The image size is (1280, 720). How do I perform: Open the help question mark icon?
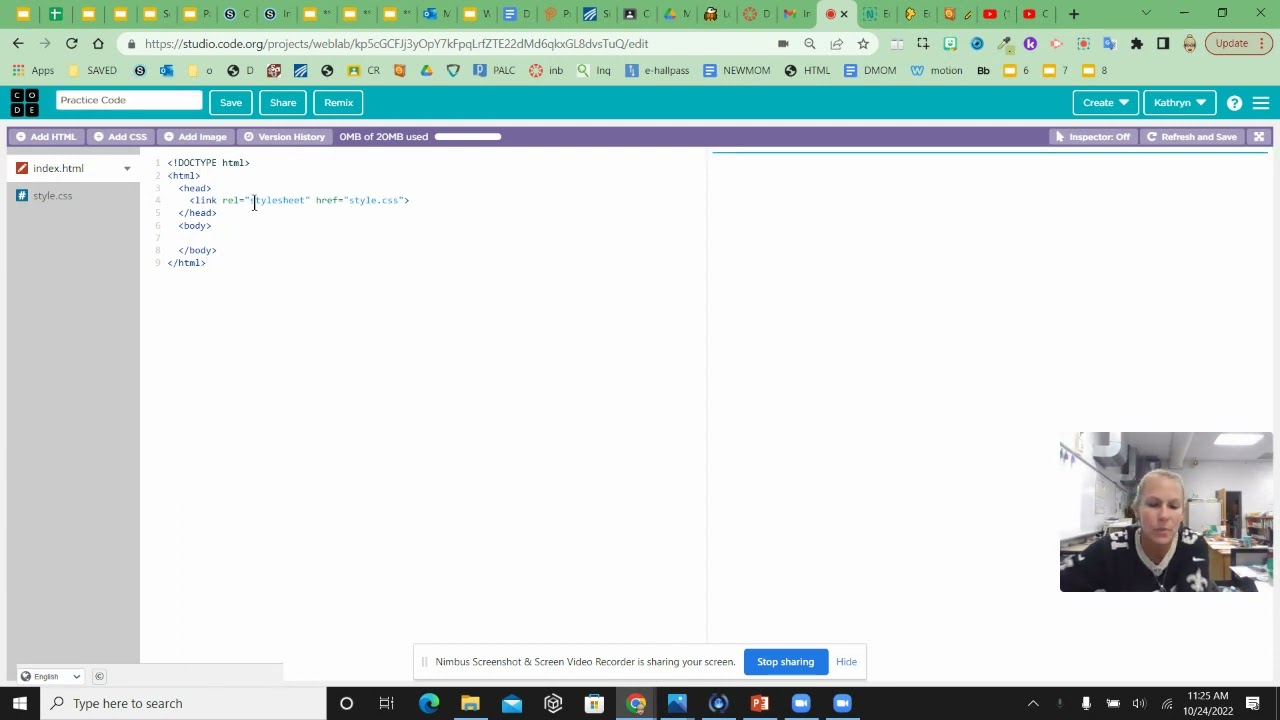pyautogui.click(x=1234, y=103)
